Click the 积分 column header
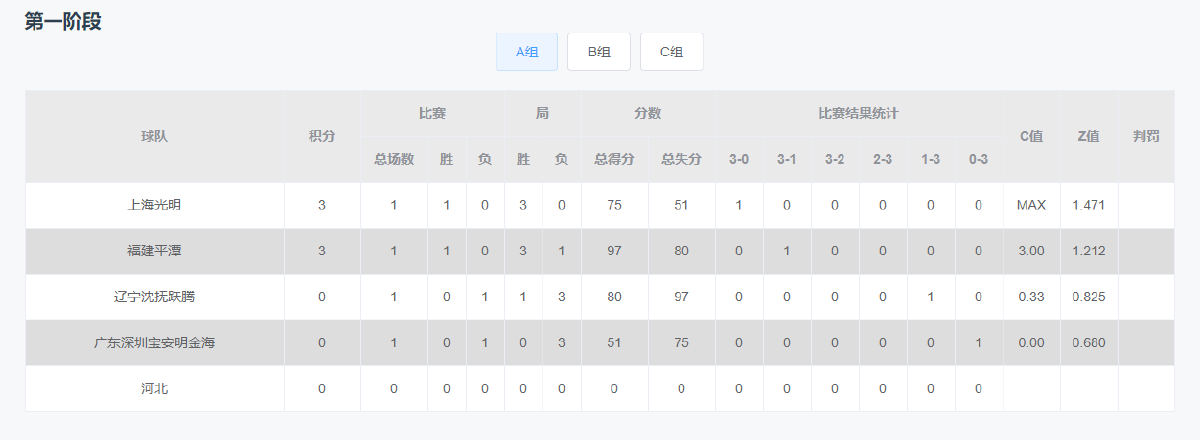The image size is (1200, 440). click(322, 137)
